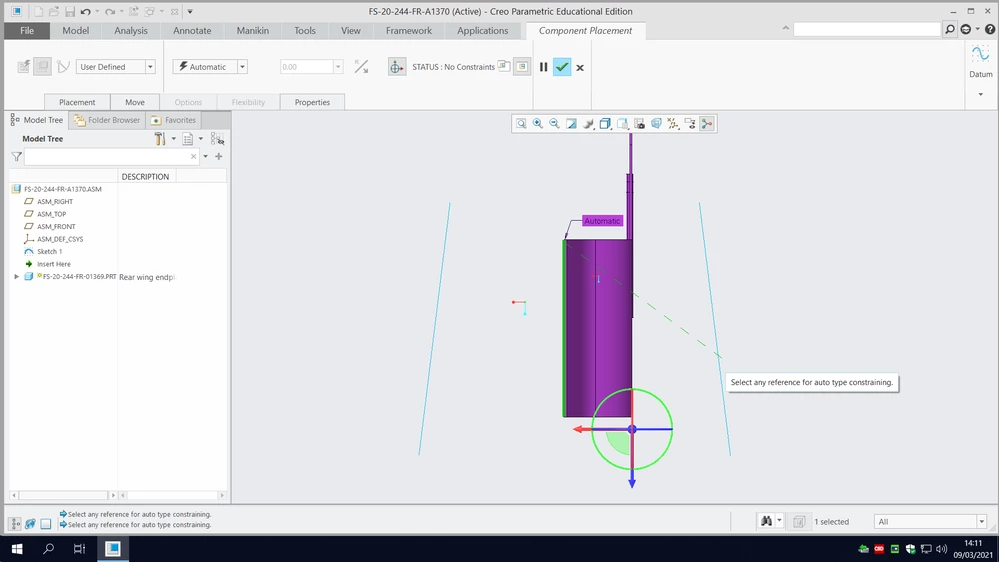This screenshot has height=562, width=999.
Task: Toggle model tree display in status bar
Action: 15,524
